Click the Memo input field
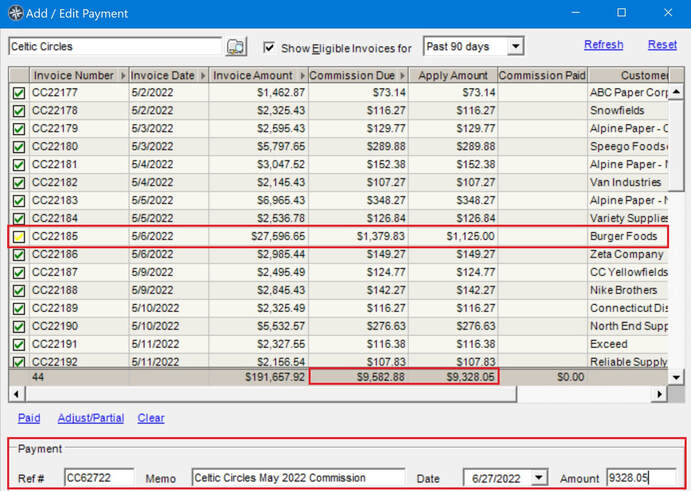This screenshot has width=691, height=491. [298, 478]
